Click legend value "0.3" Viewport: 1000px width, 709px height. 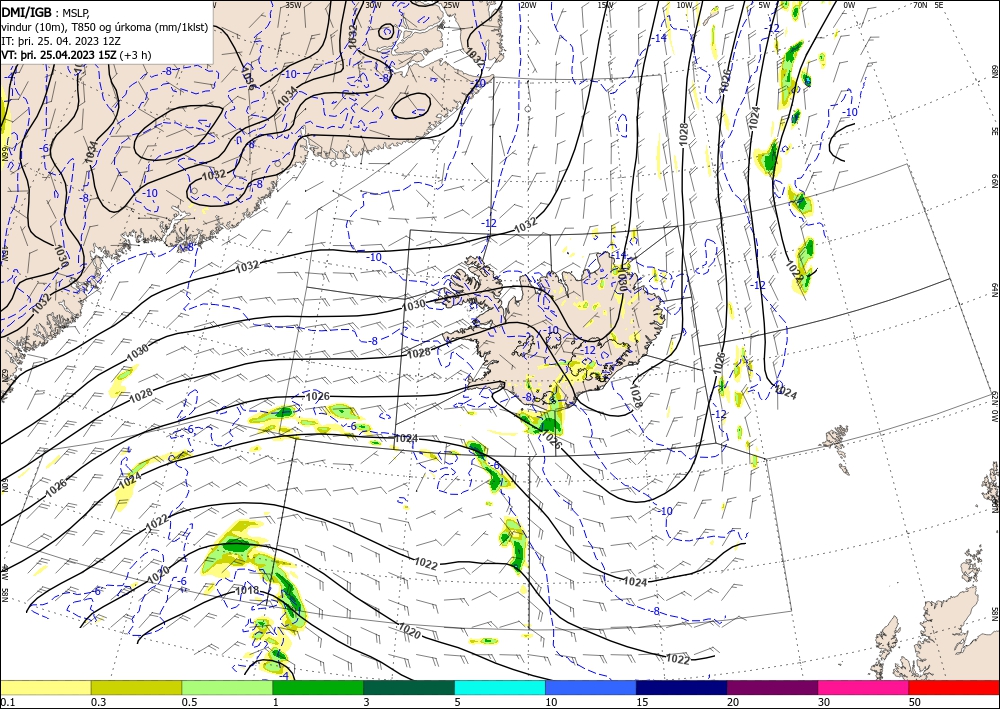pos(98,702)
